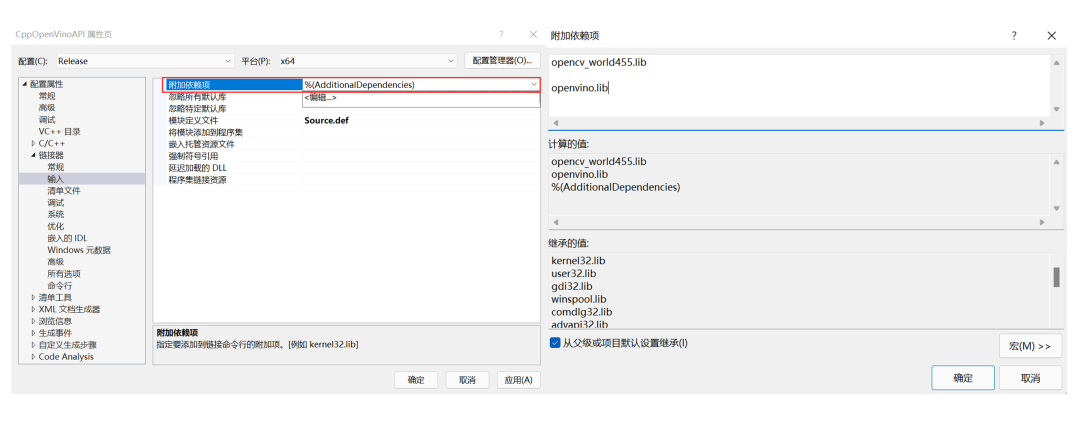The width and height of the screenshot is (1080, 421).
Task: Select VC++ 目录 in the tree
Action: point(59,131)
